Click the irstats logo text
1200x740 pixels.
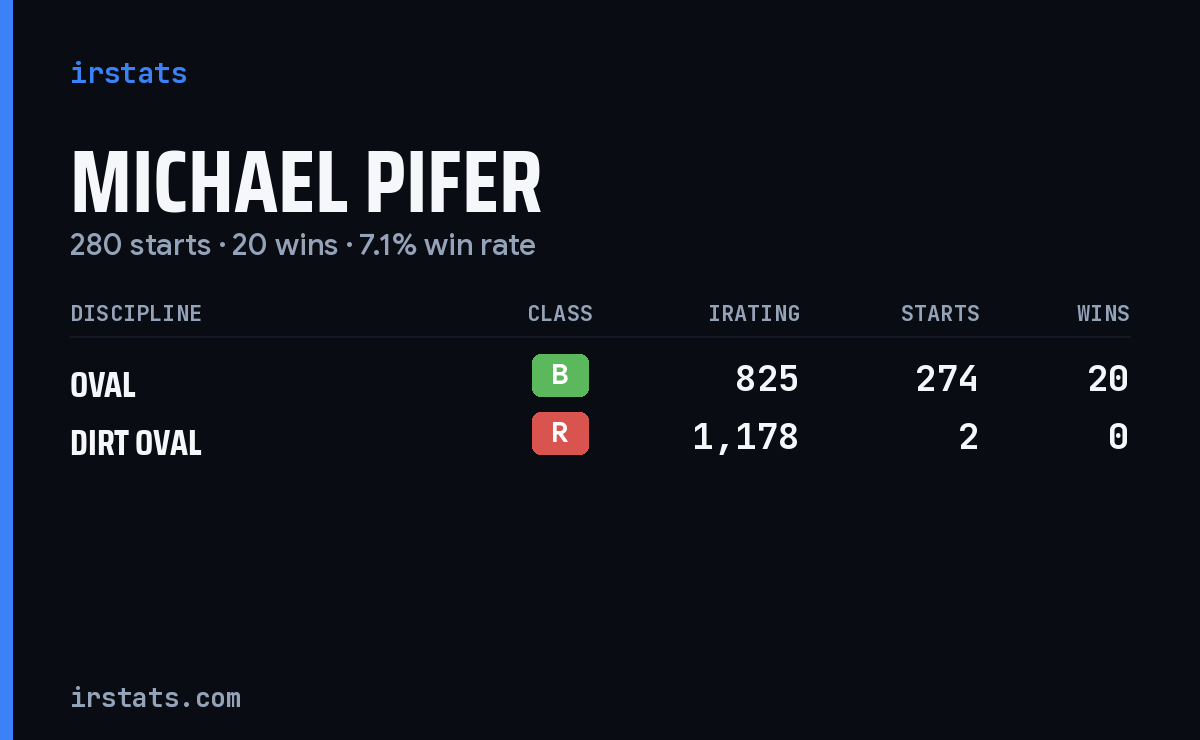coord(128,73)
